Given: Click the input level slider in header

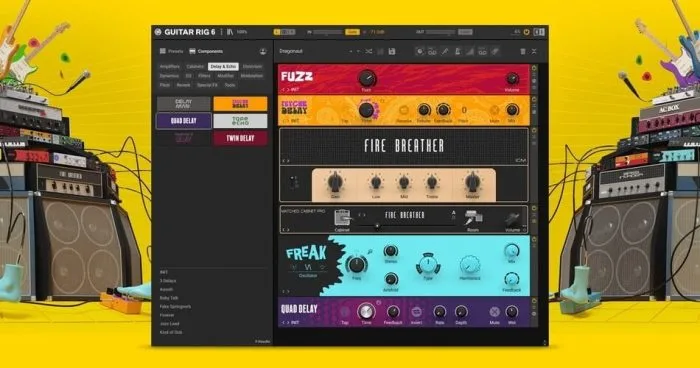Looking at the screenshot, I should click(327, 32).
